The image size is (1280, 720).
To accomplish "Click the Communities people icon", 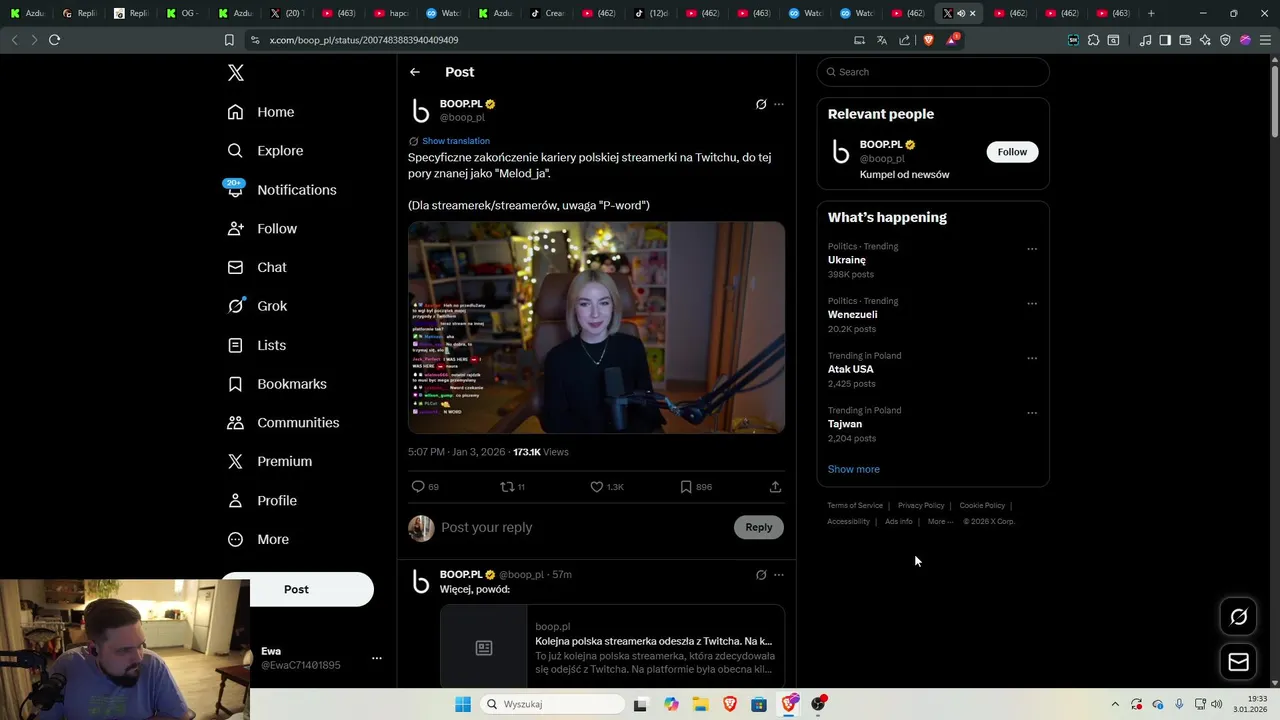I will [235, 423].
